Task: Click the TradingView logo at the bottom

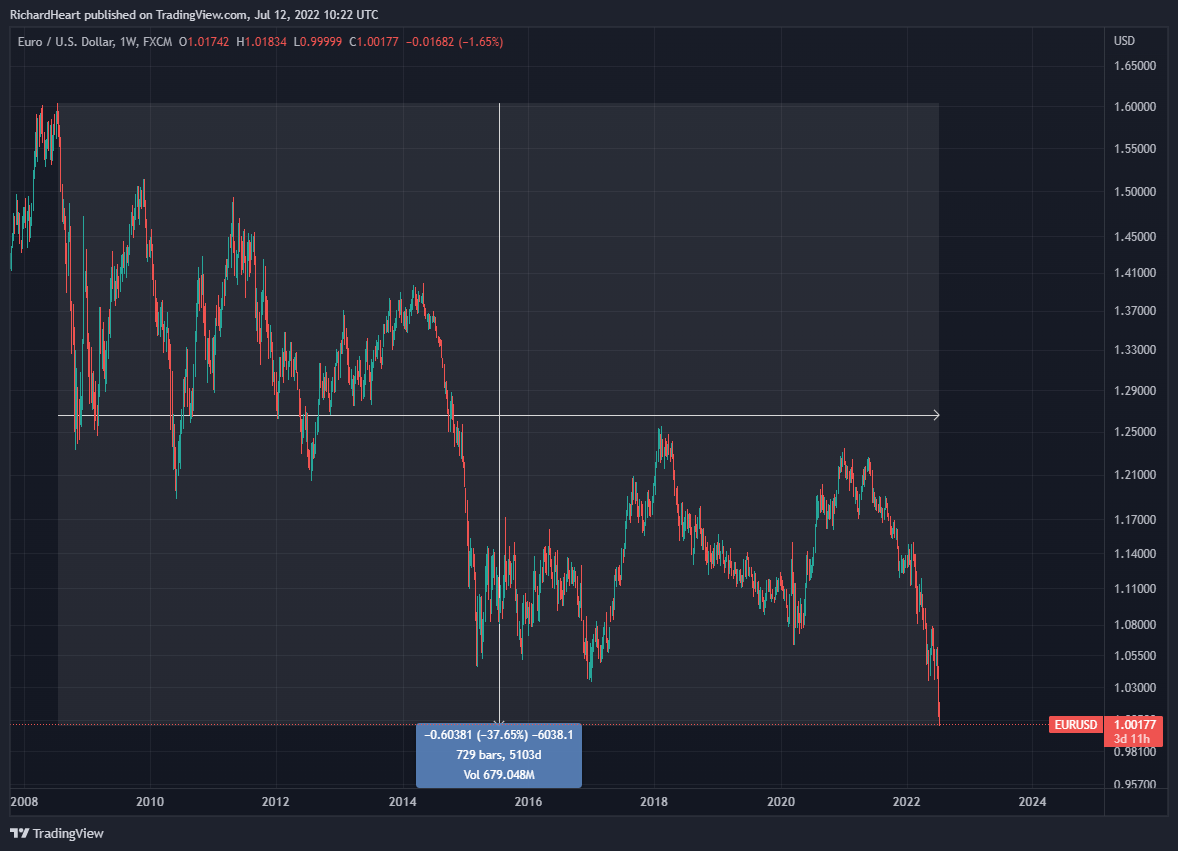Action: pos(57,833)
